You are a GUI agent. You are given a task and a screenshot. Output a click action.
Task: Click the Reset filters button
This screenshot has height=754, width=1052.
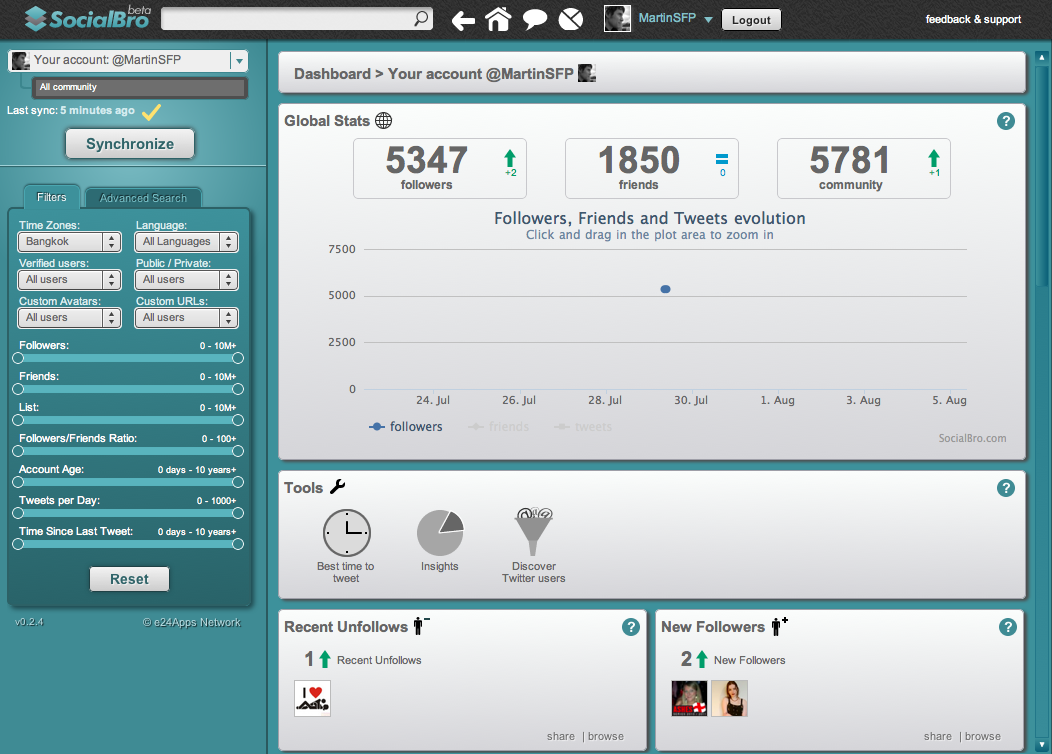129,579
